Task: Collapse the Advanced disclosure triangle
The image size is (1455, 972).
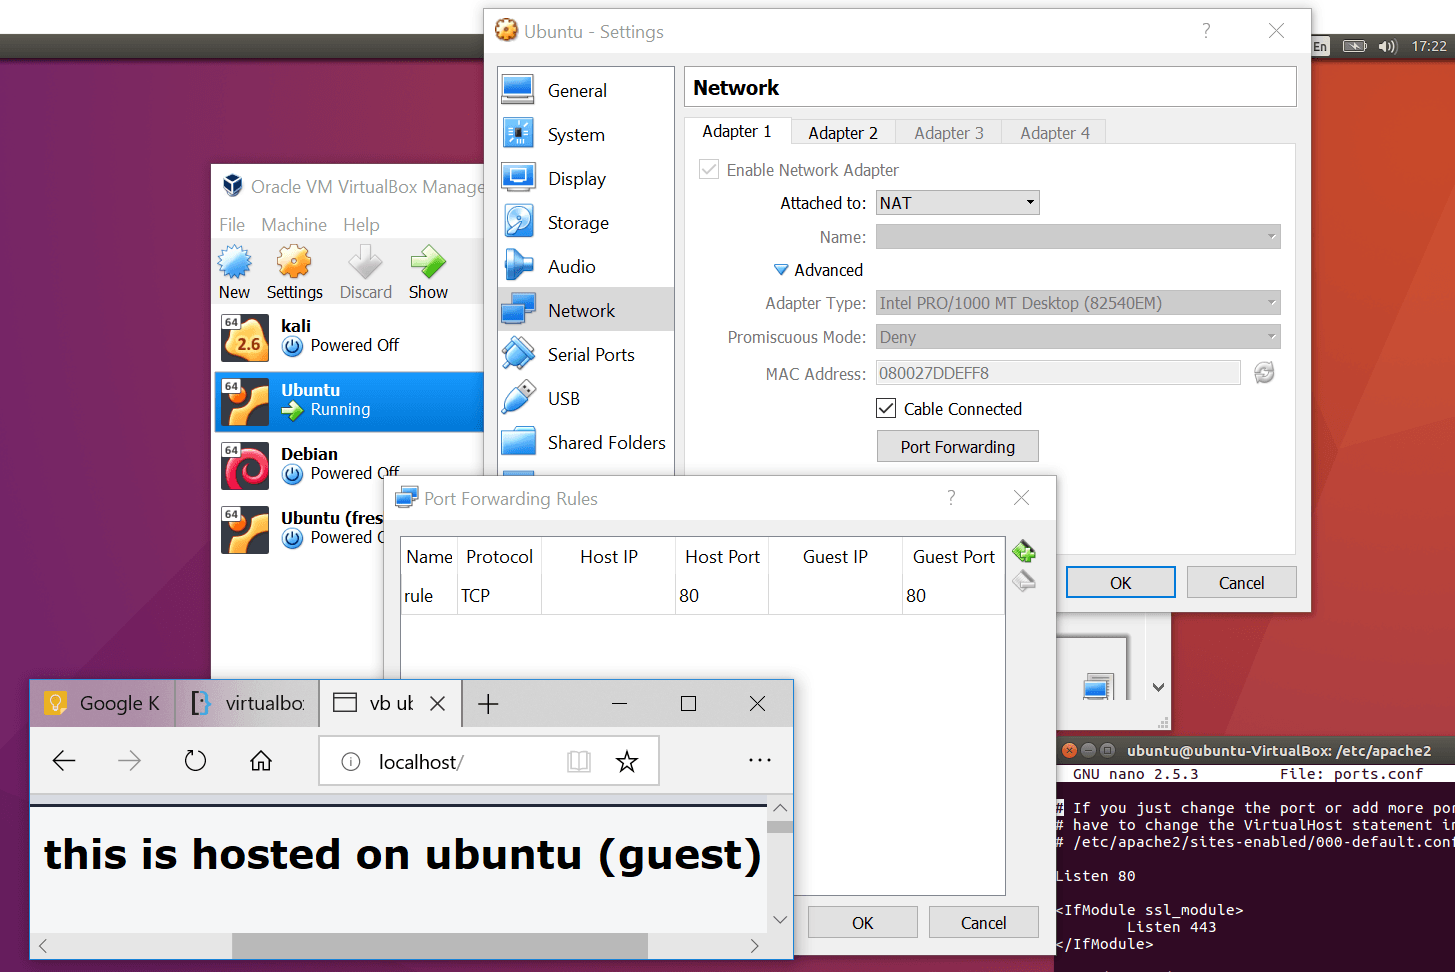Action: pos(781,270)
